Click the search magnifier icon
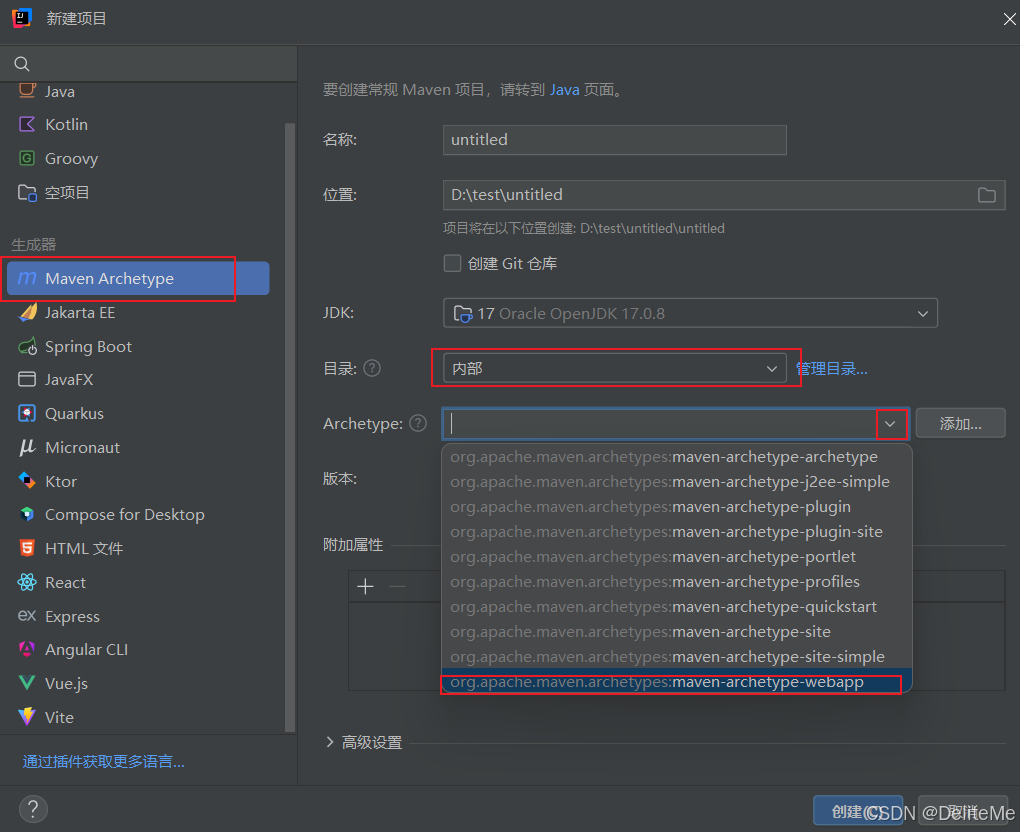This screenshot has height=832, width=1020. pyautogui.click(x=22, y=64)
